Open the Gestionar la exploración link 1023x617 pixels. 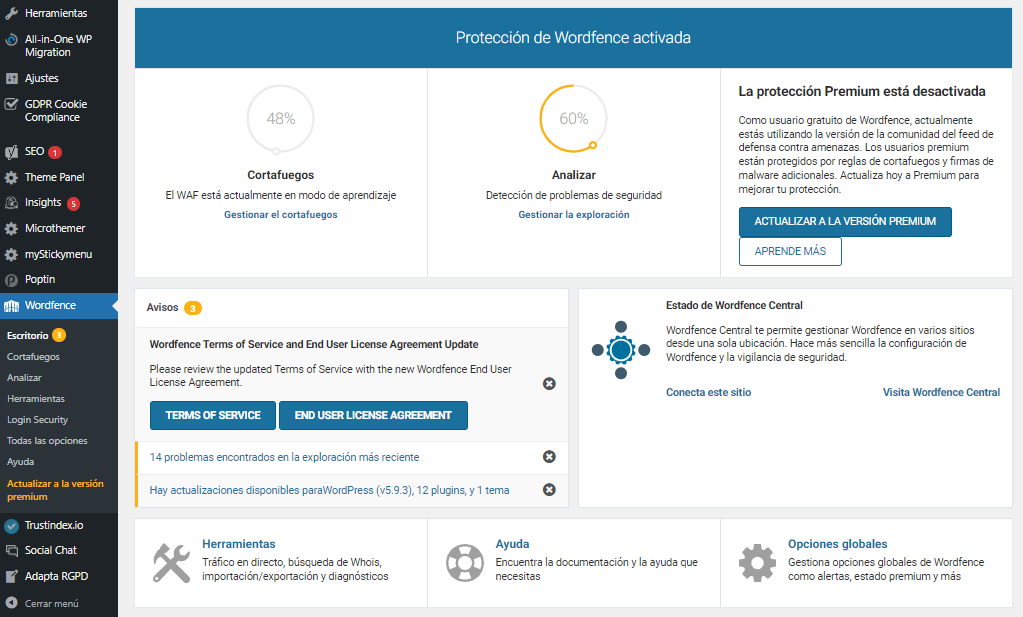pyautogui.click(x=571, y=213)
